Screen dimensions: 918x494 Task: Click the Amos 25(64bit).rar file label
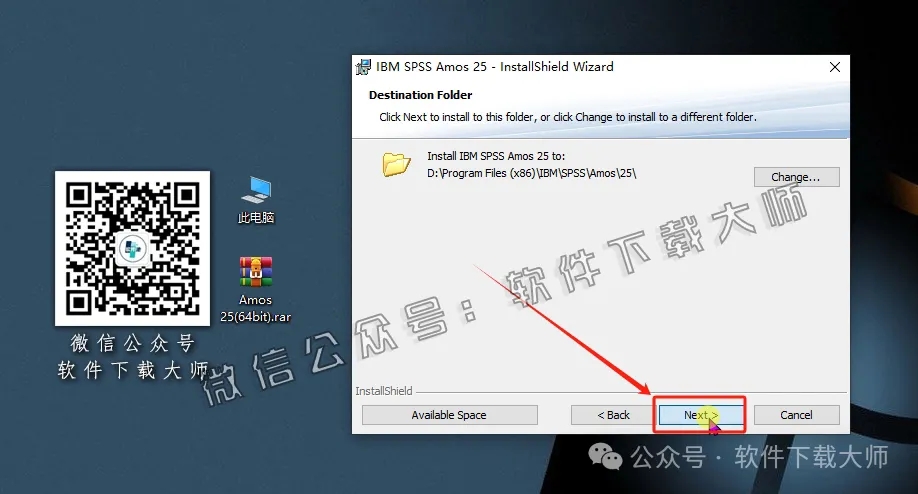coord(256,308)
